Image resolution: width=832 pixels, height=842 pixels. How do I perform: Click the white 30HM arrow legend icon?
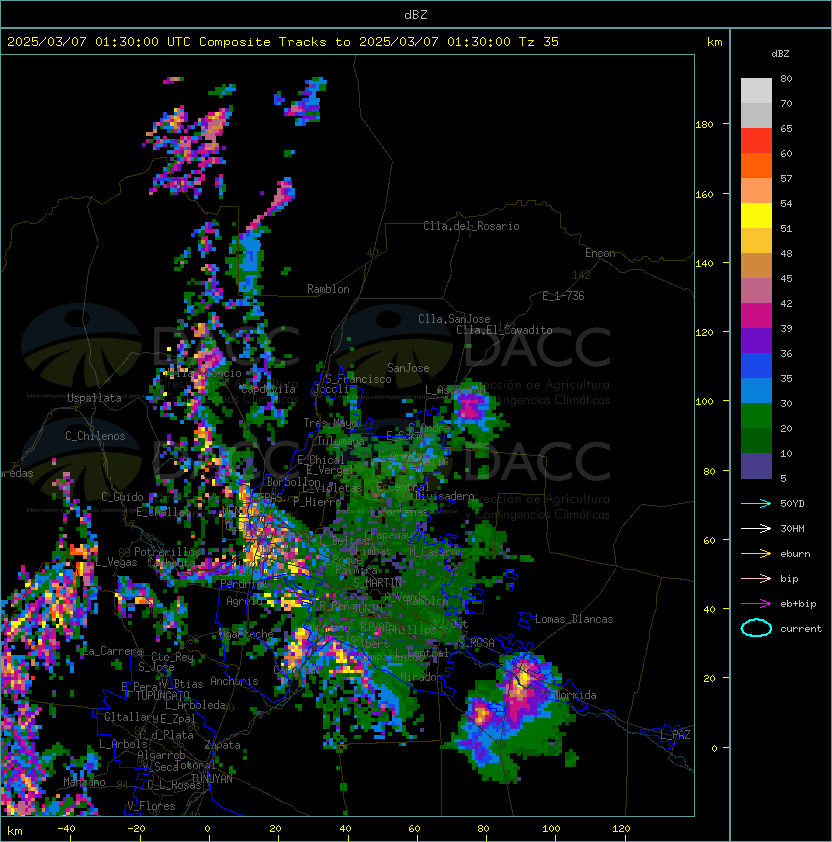[x=756, y=529]
